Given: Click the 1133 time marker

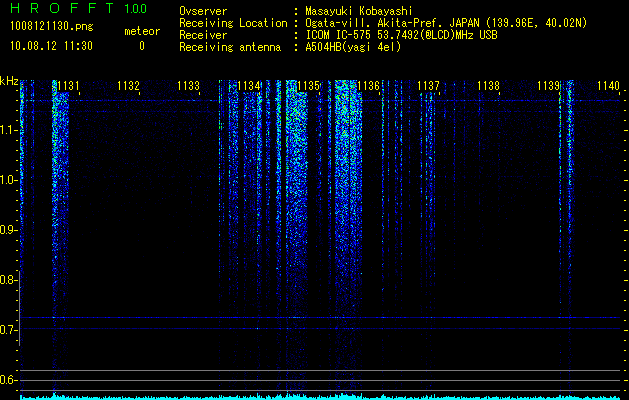Looking at the screenshot, I should [x=189, y=86].
